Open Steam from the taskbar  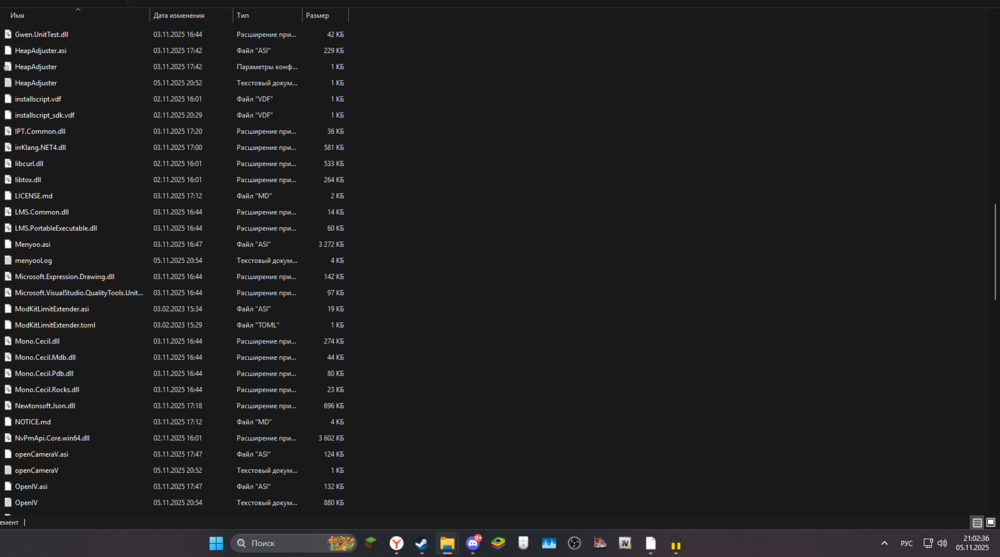pyautogui.click(x=422, y=543)
